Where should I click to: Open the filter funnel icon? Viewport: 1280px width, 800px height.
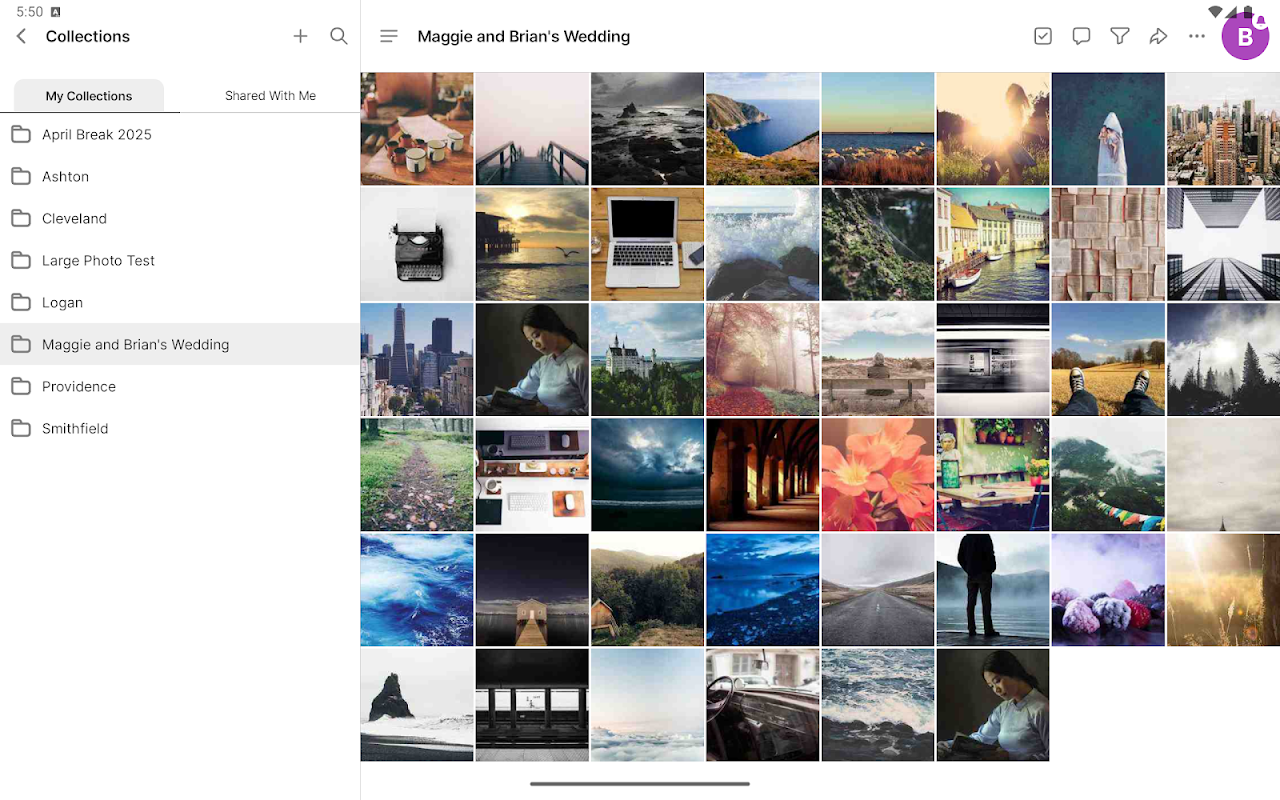pos(1120,36)
